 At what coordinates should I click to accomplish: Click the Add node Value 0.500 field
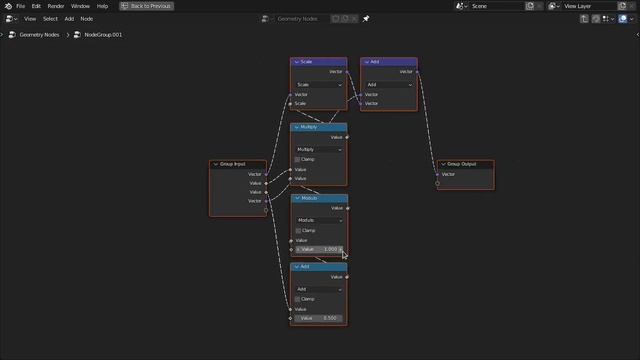pyautogui.click(x=319, y=318)
